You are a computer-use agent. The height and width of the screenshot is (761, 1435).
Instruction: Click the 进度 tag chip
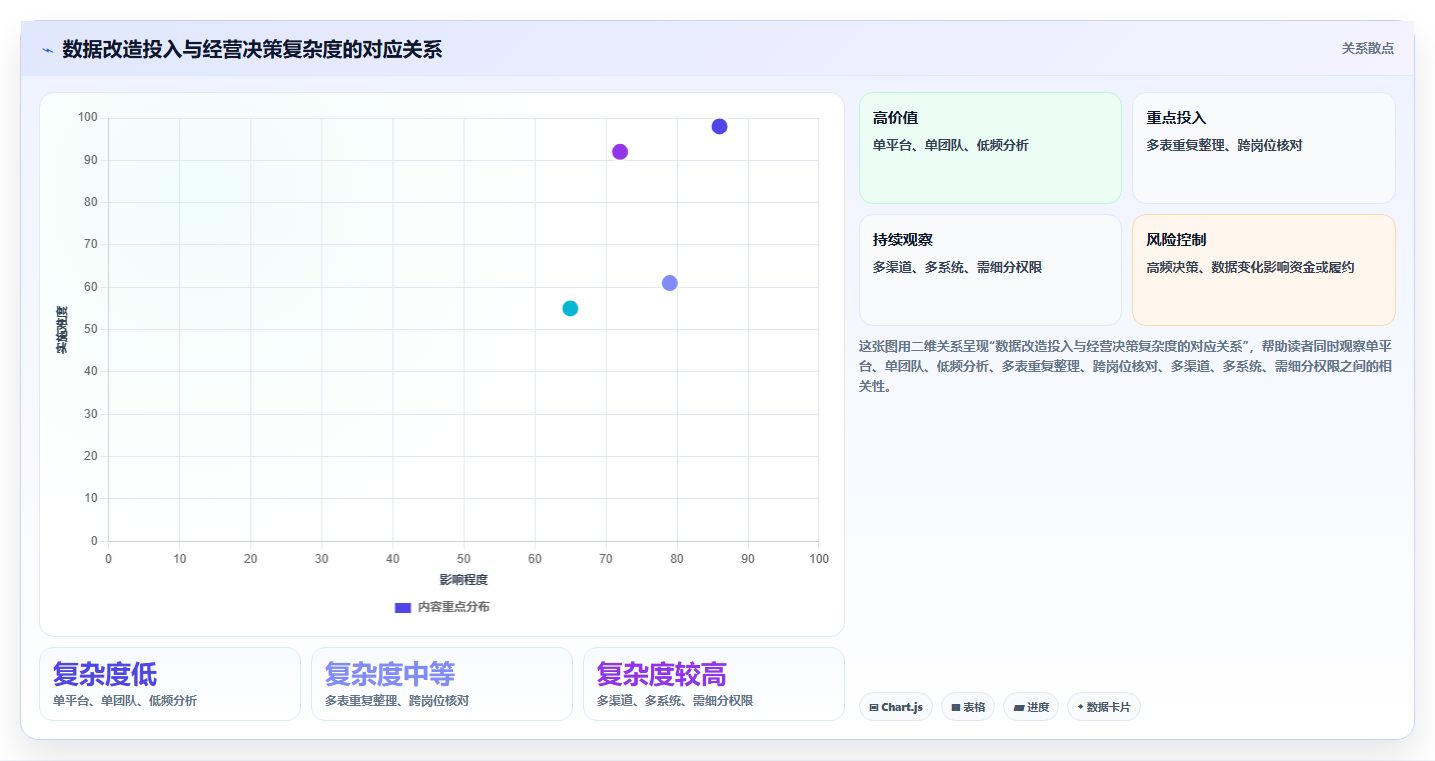tap(1031, 707)
